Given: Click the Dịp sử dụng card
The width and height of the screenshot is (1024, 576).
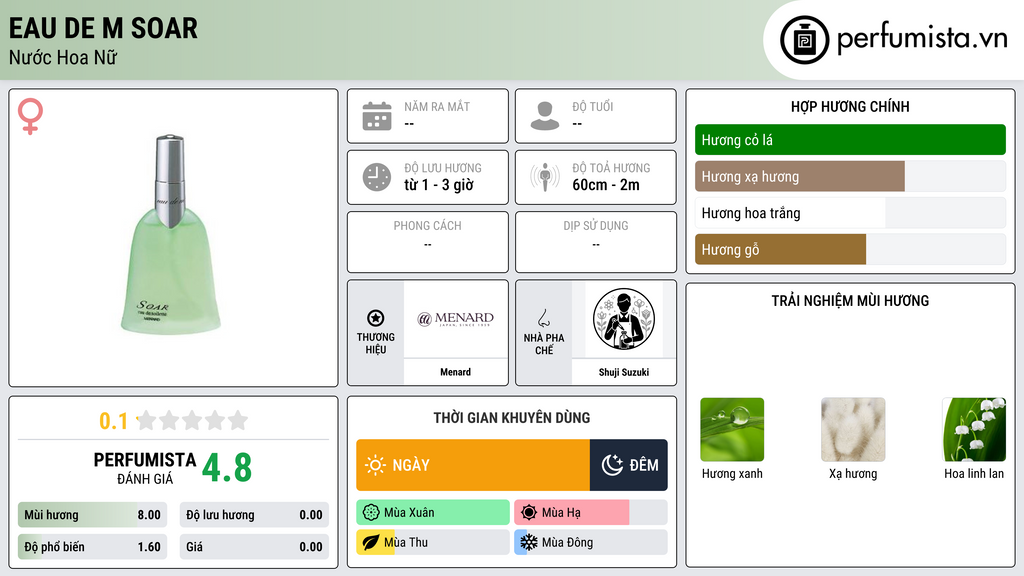Looking at the screenshot, I should point(596,242).
